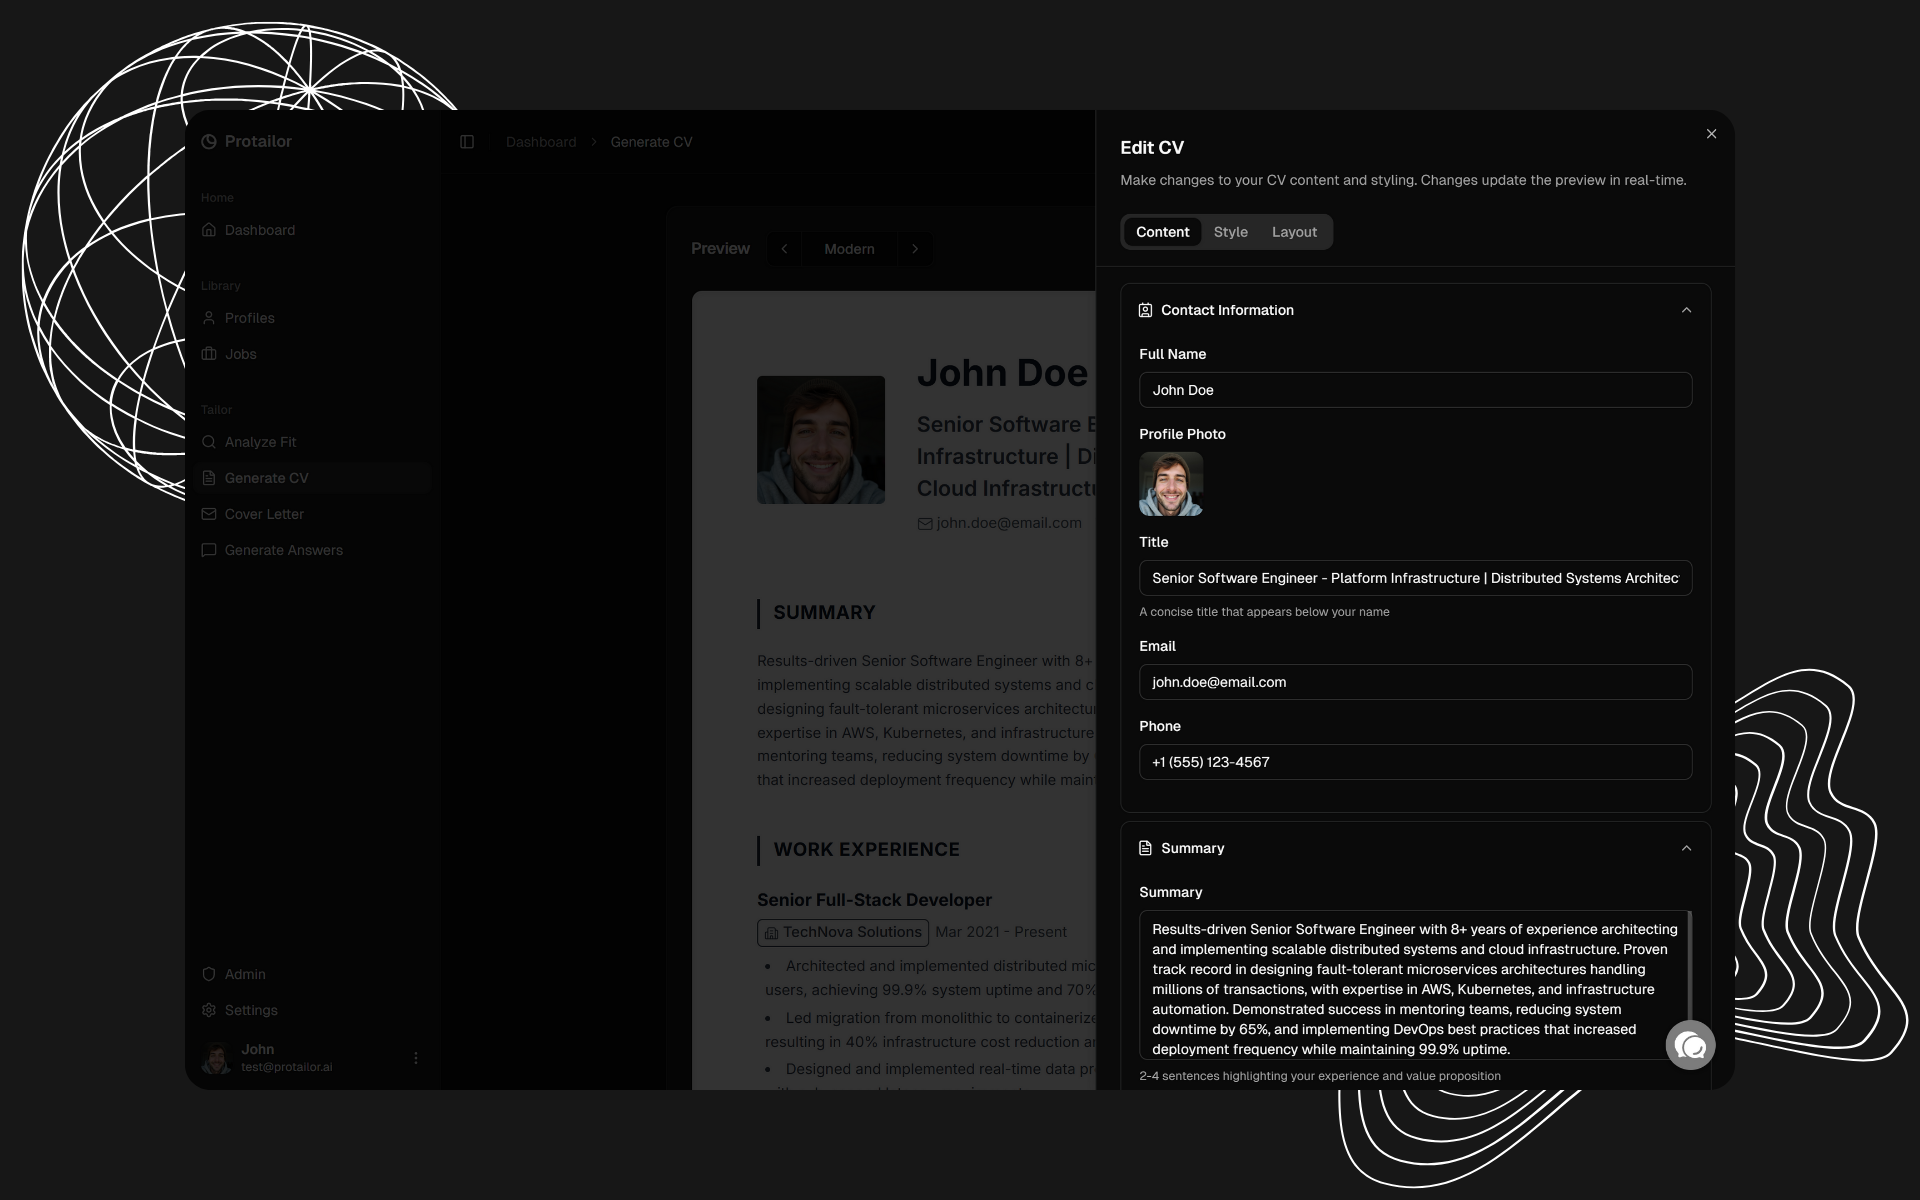Switch to next template after Modern
Screen dimensions: 1920x1200
pyautogui.click(x=915, y=249)
